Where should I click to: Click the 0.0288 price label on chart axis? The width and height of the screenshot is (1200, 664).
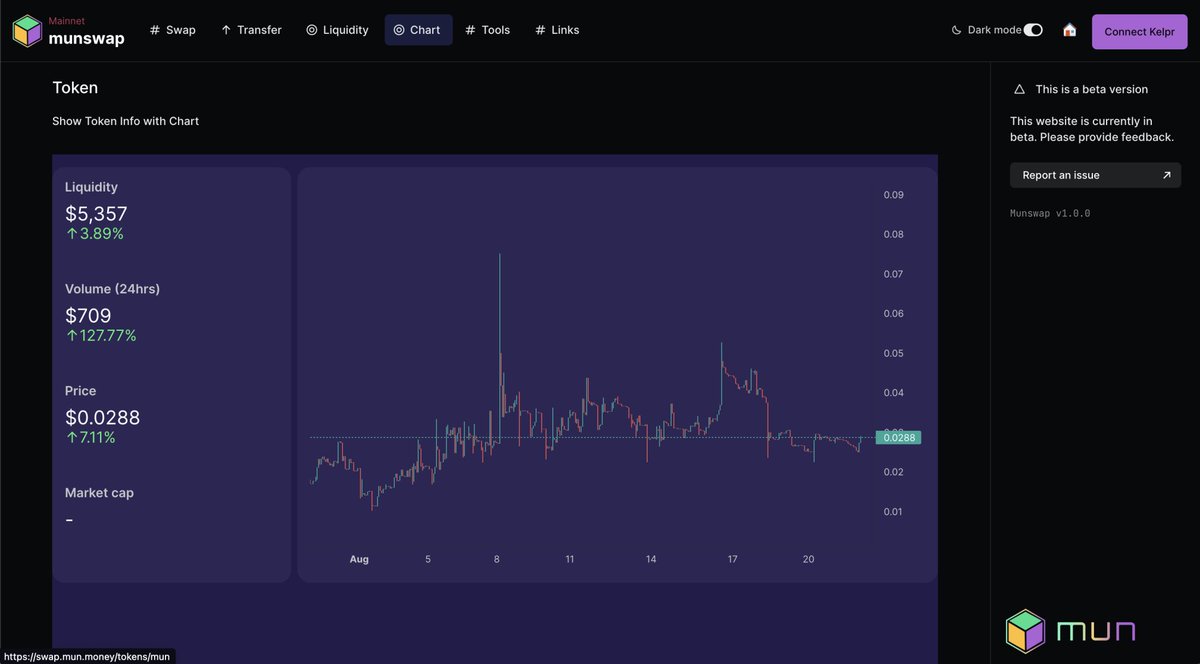click(x=898, y=438)
